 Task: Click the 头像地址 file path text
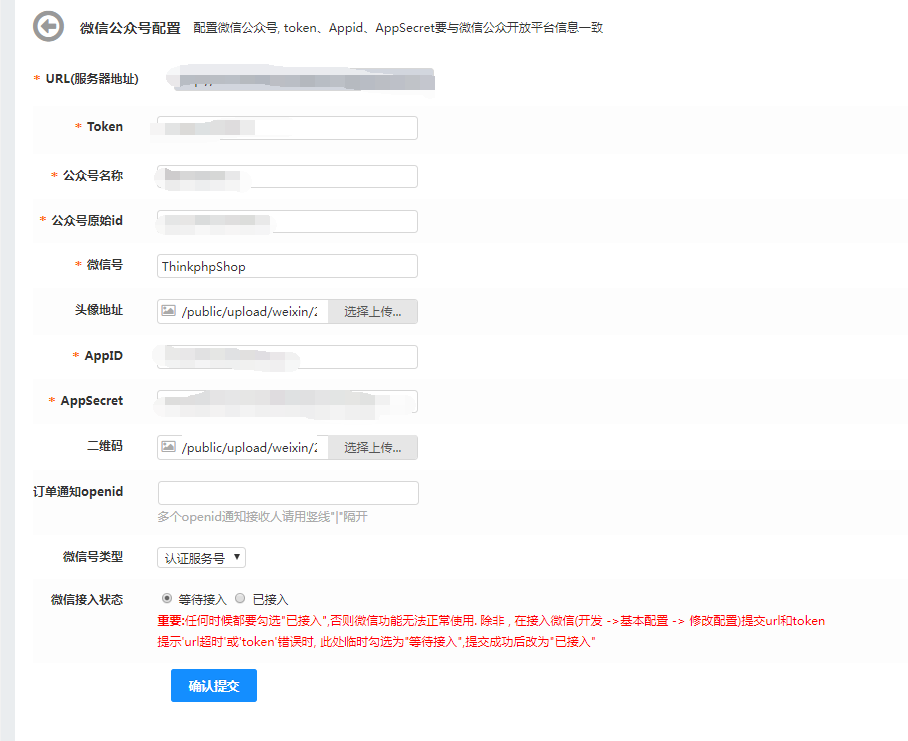click(250, 312)
